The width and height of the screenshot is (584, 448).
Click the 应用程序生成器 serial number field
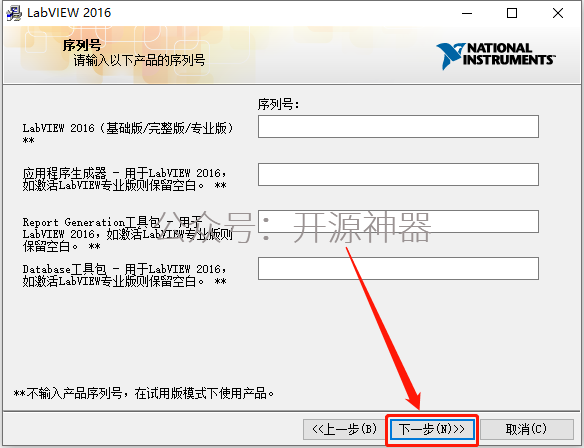[398, 174]
